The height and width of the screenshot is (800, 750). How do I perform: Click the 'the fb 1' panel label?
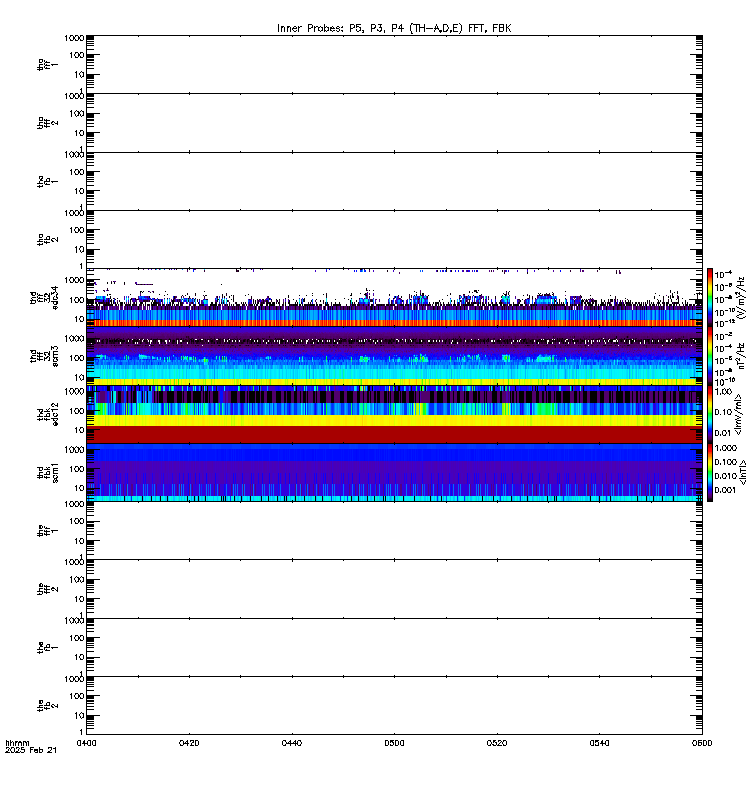point(47,647)
